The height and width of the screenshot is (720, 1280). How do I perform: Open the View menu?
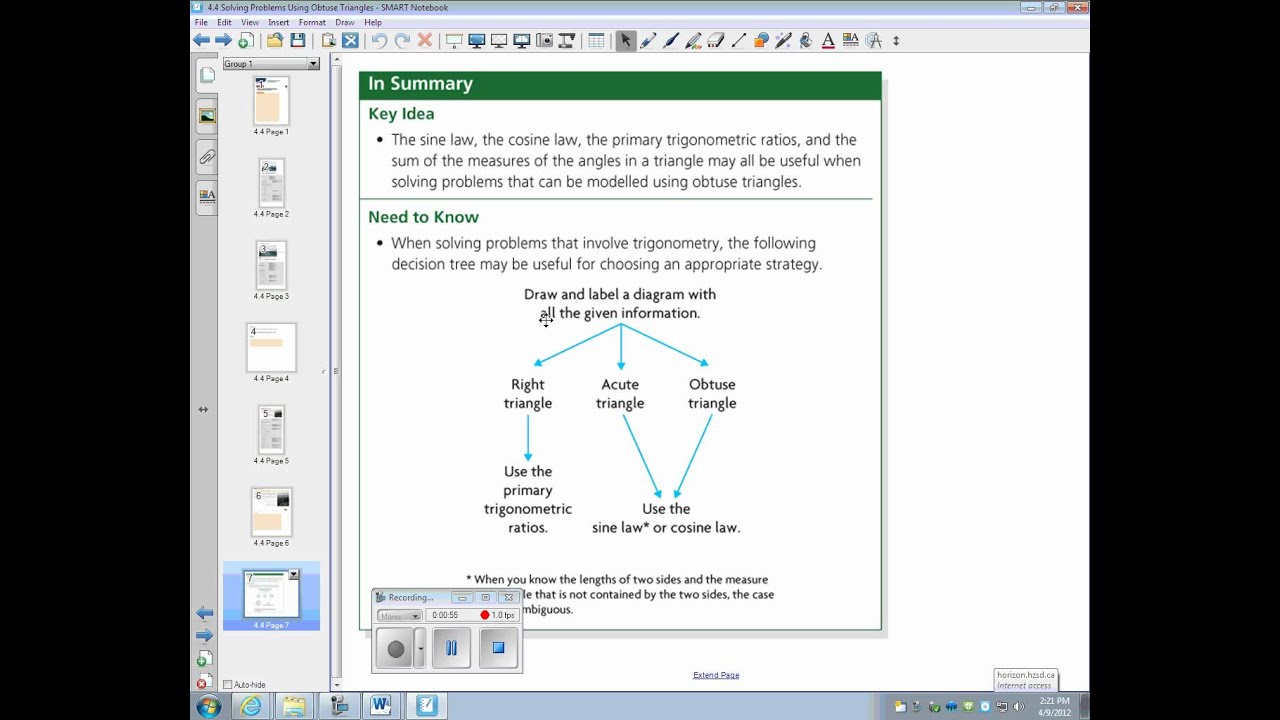point(250,22)
